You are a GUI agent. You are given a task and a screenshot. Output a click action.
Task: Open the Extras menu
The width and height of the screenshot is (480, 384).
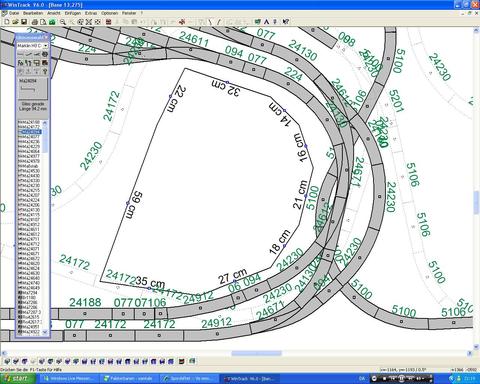click(x=91, y=13)
